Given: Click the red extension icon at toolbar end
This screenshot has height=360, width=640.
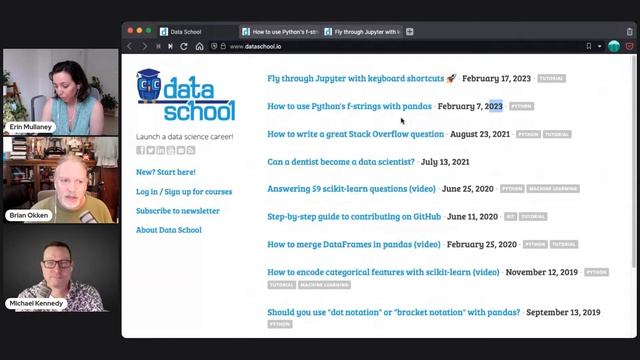Looking at the screenshot, I should point(629,47).
